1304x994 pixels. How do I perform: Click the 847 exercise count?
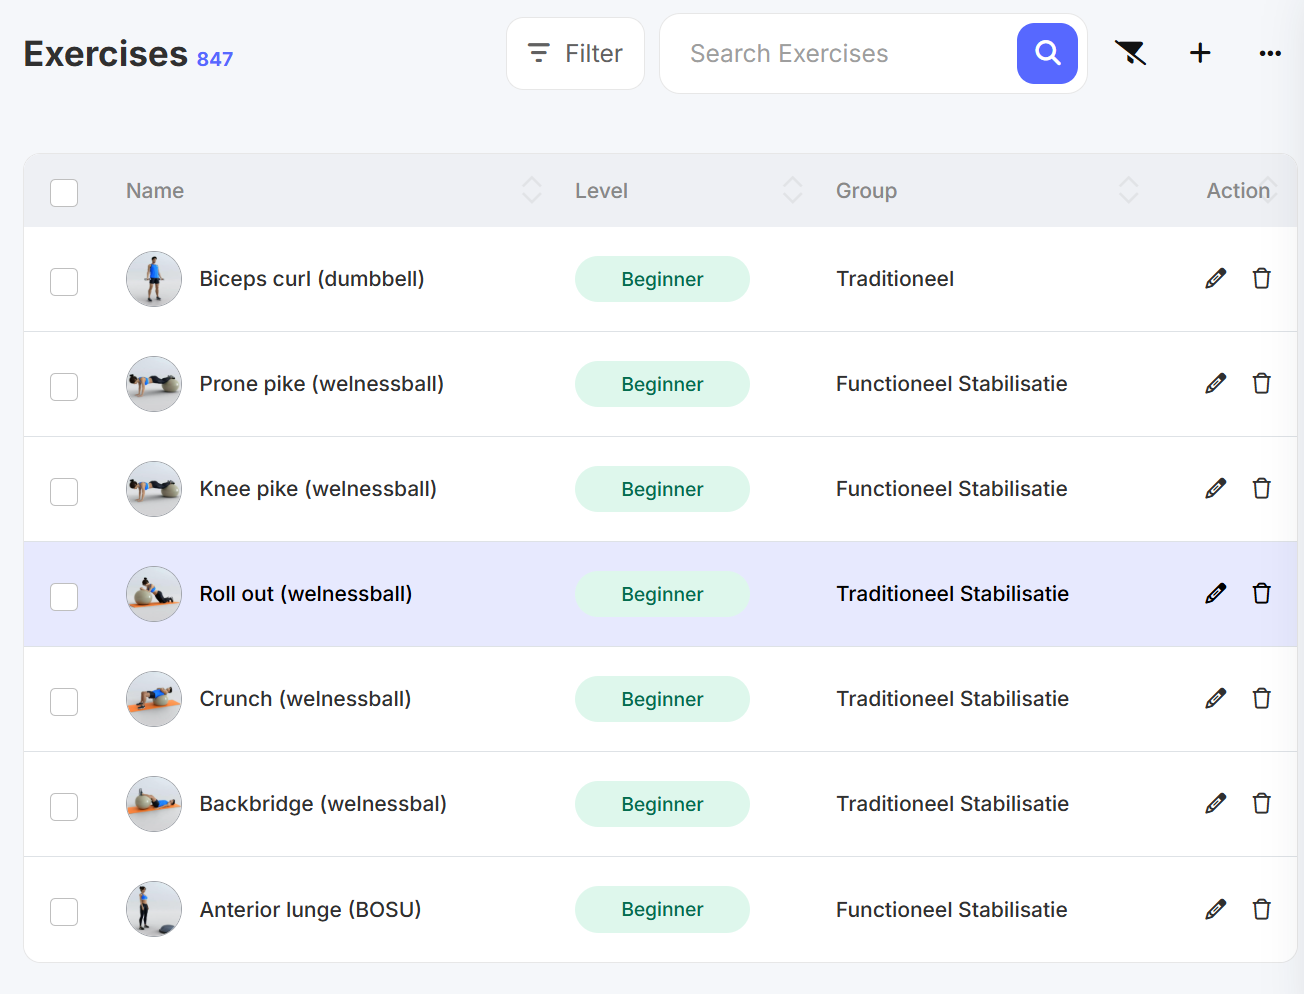pos(215,59)
